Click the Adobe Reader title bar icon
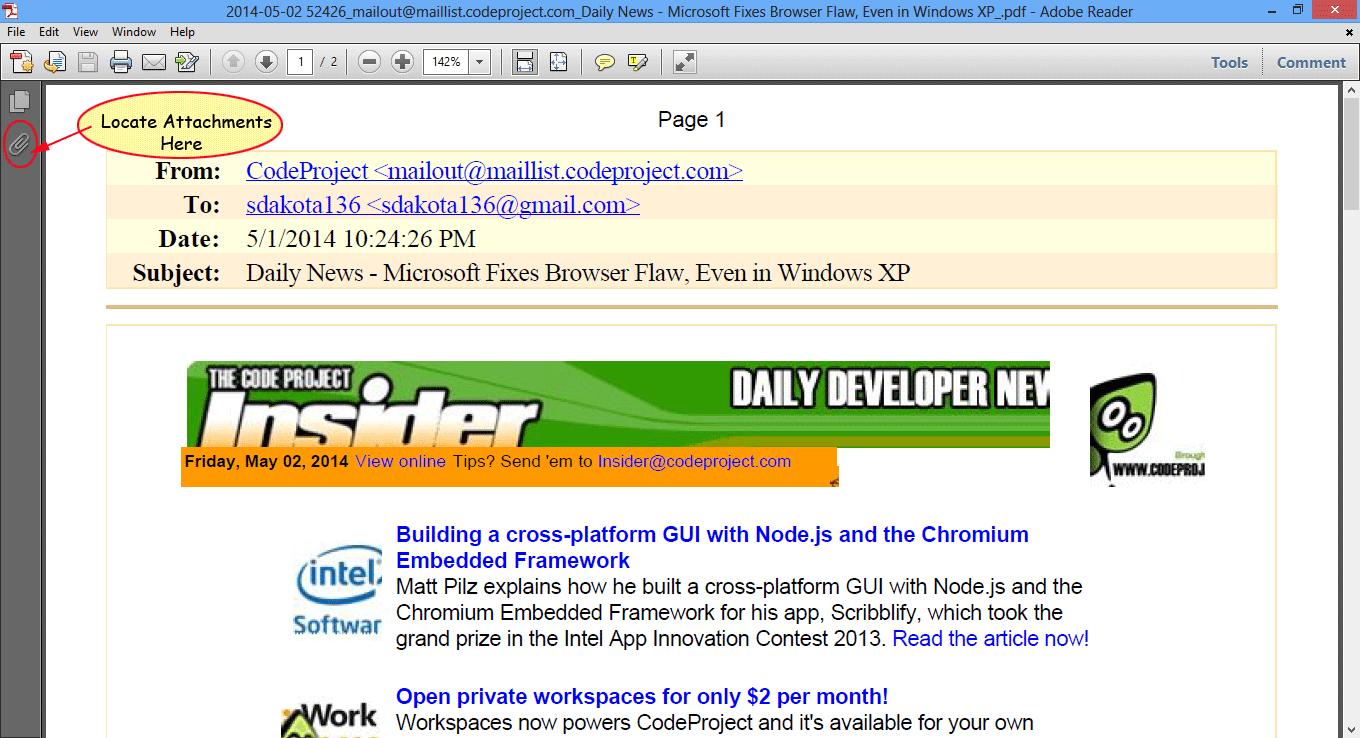This screenshot has width=1360, height=738. [11, 11]
